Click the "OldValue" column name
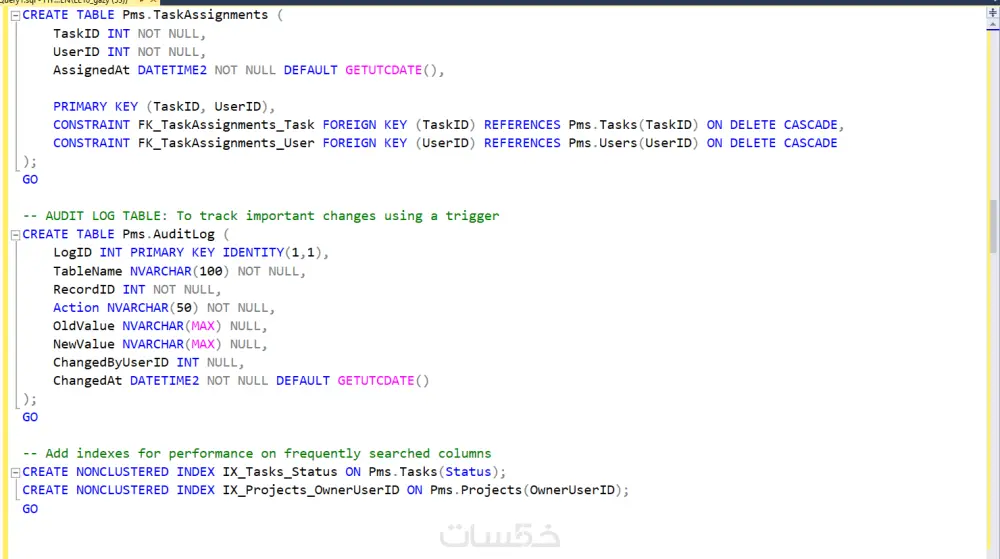Image resolution: width=1000 pixels, height=559 pixels. tap(84, 326)
